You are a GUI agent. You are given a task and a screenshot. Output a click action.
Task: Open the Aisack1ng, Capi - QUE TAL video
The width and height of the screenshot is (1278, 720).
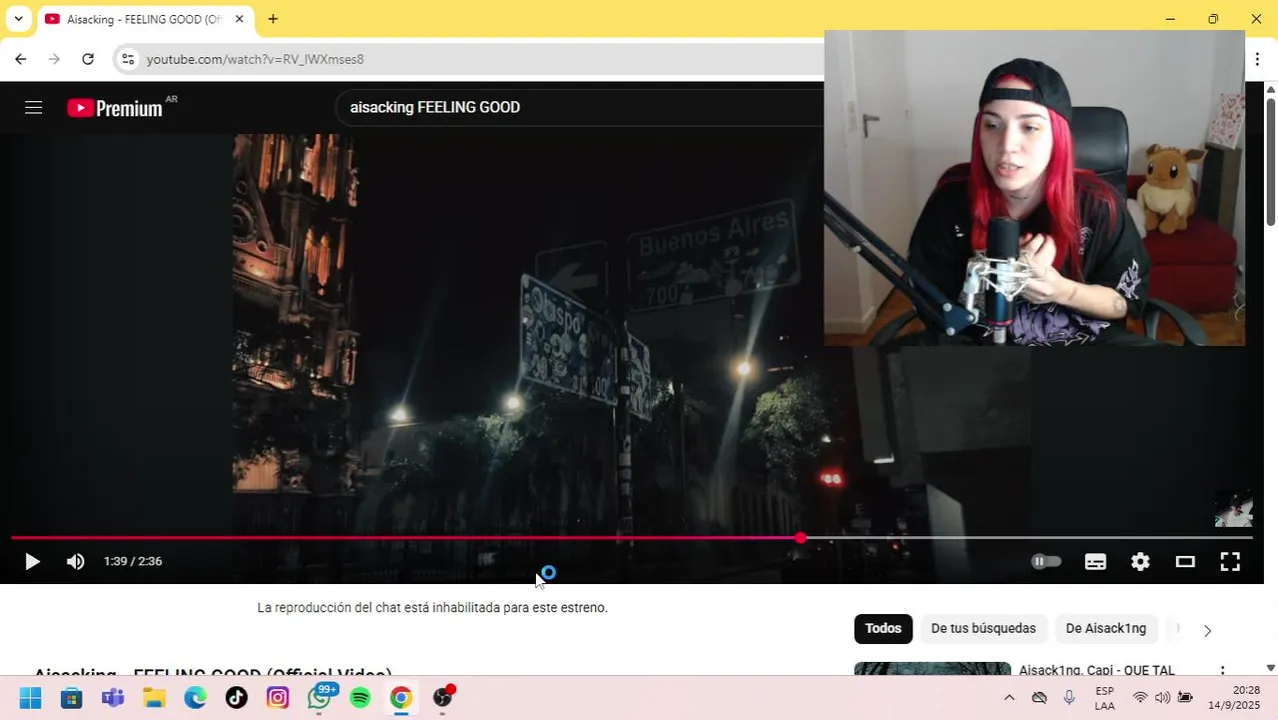[x=1097, y=670]
